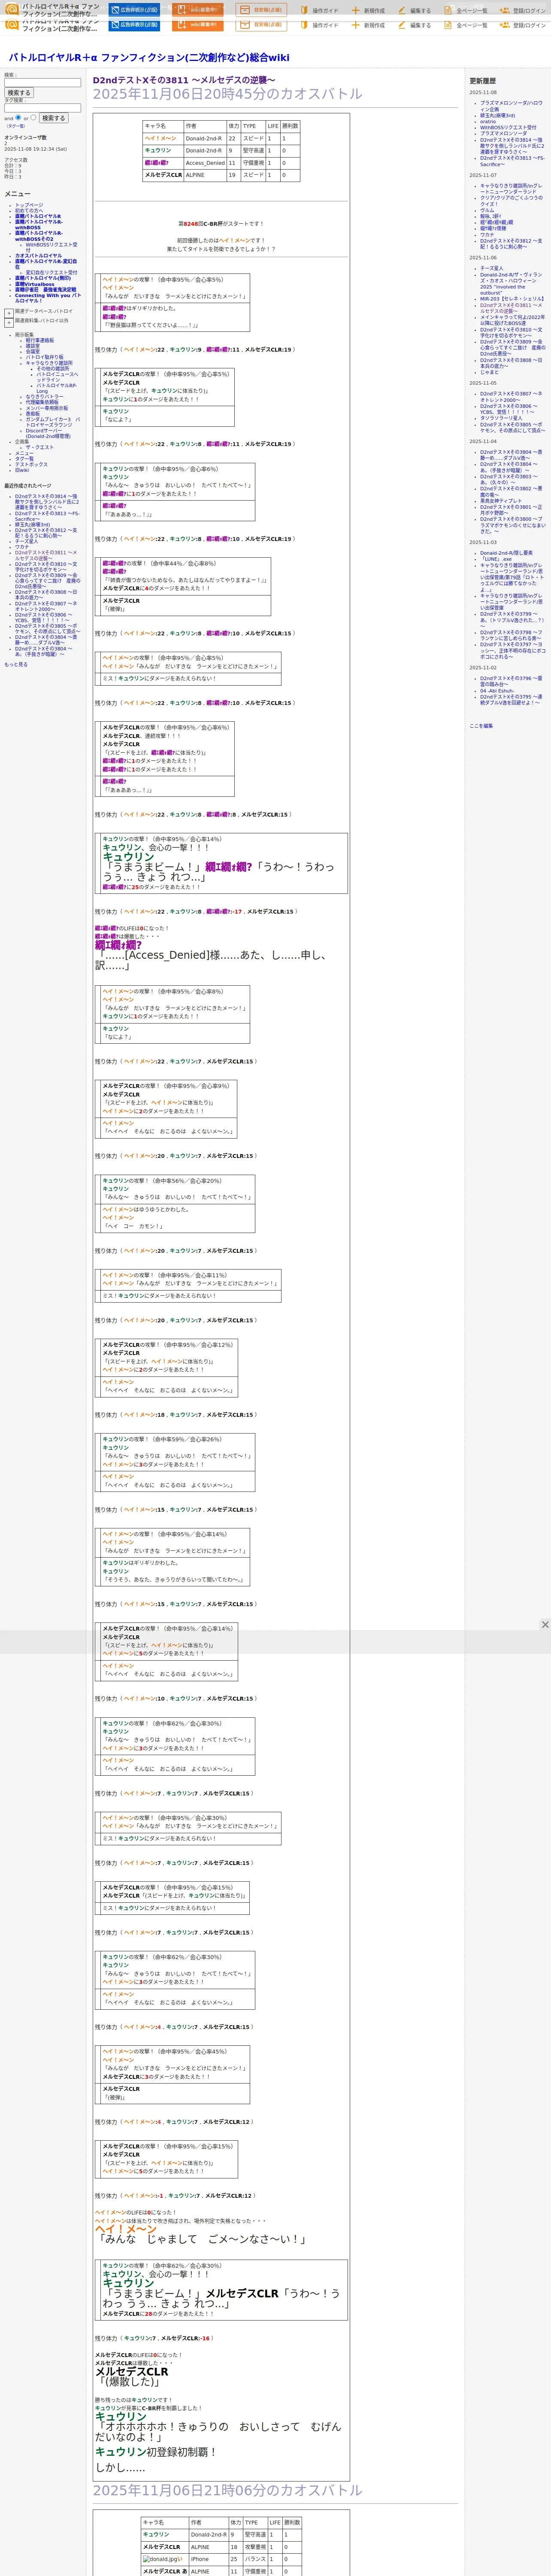The width and height of the screenshot is (551, 2576).
Task: Open the トップページ menu link
Action: [29, 205]
